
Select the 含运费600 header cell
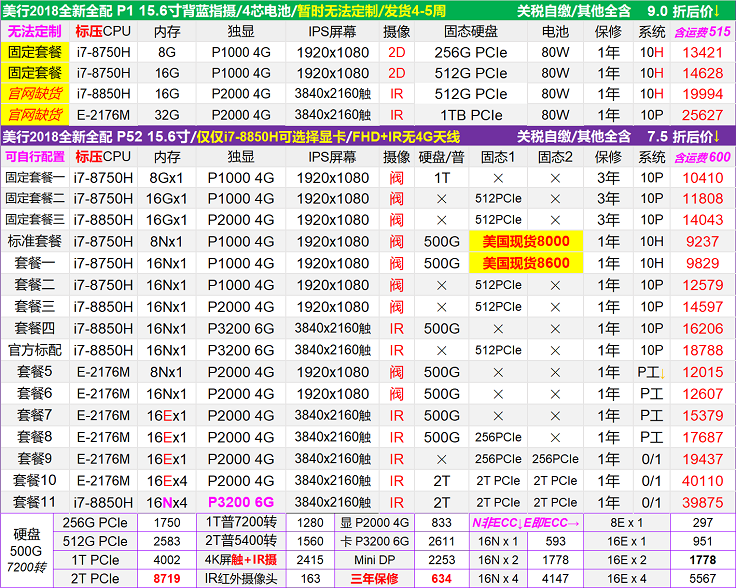(702, 157)
